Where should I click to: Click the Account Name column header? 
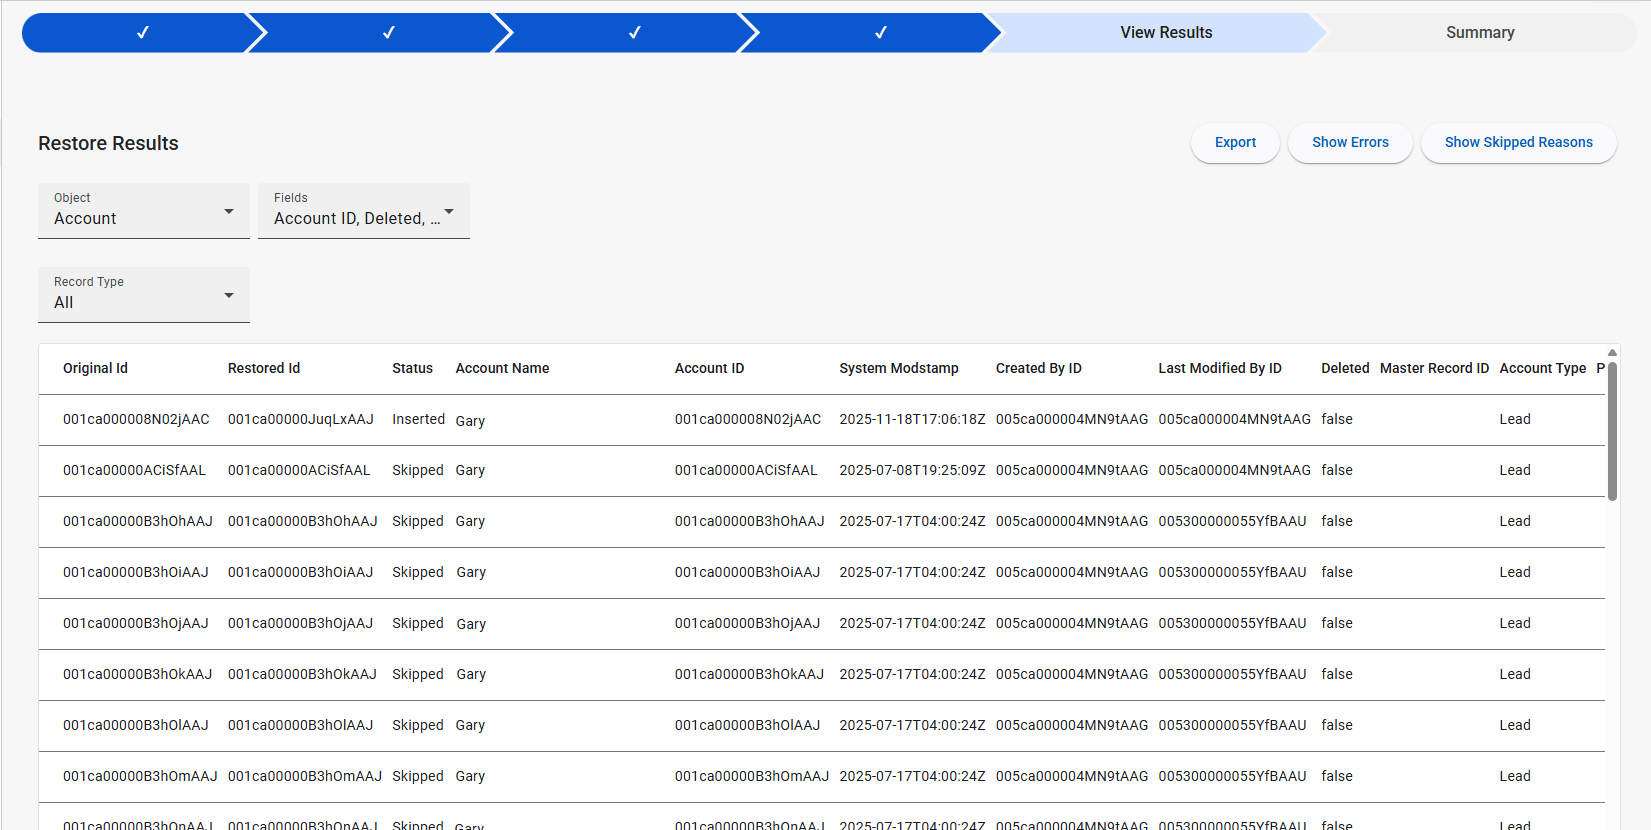point(502,369)
